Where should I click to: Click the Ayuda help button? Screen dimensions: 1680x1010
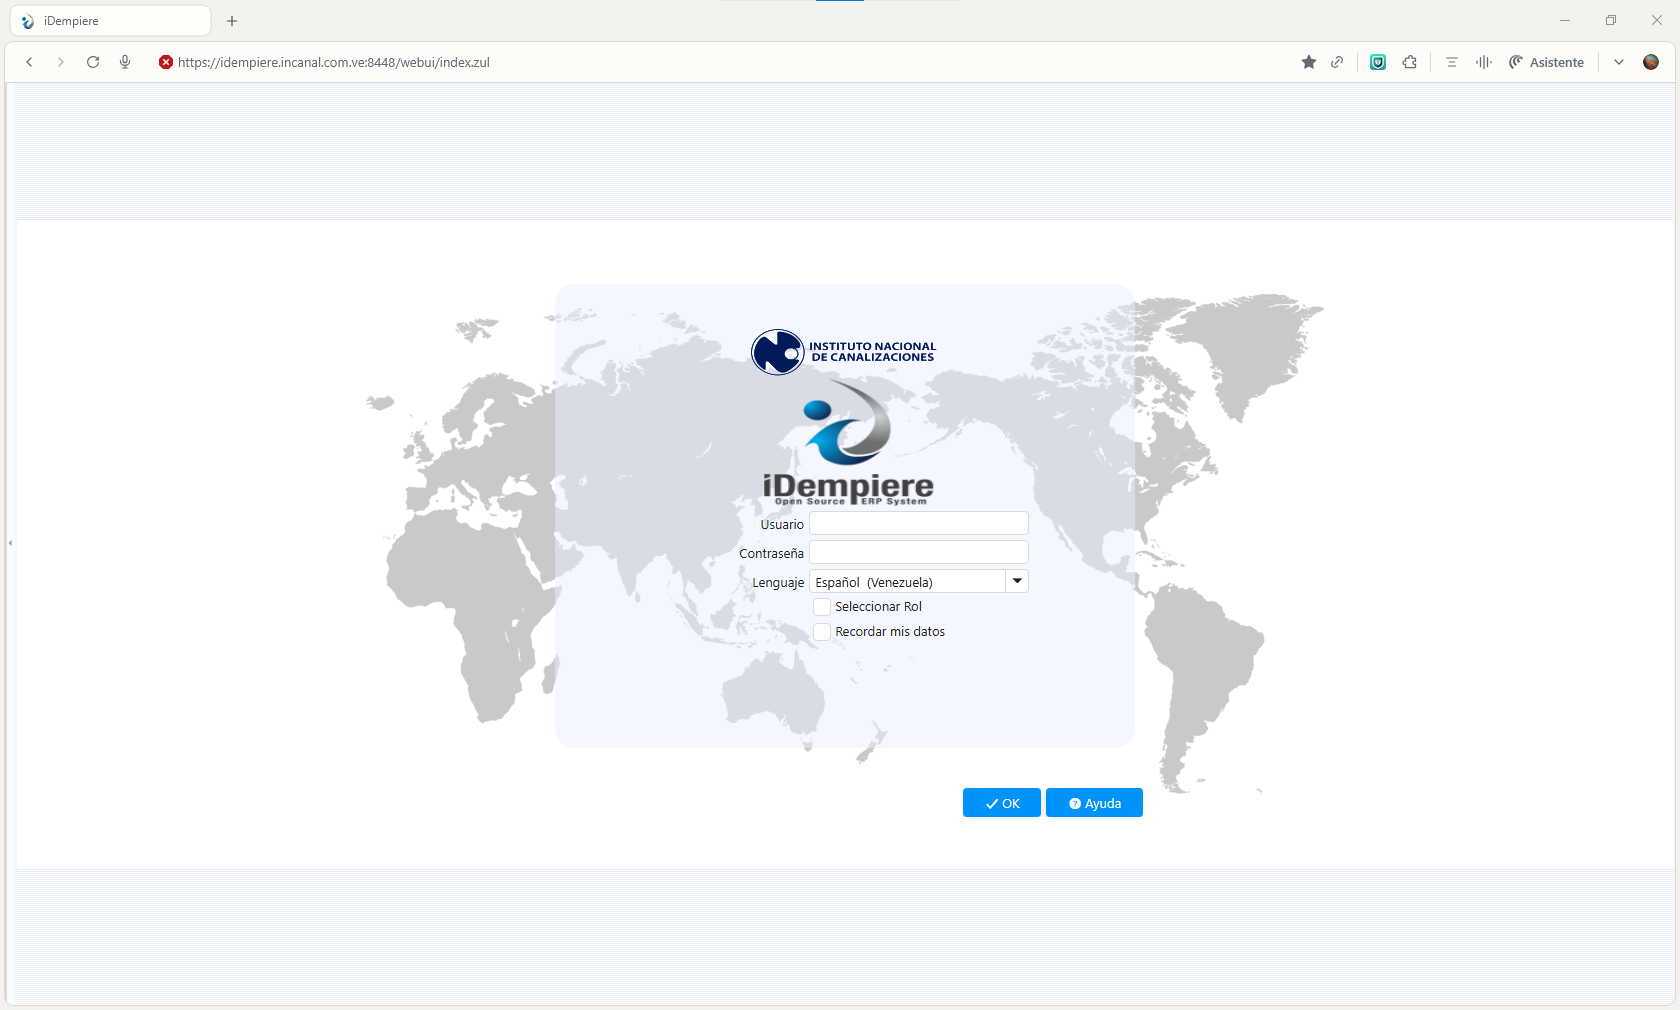[1094, 803]
